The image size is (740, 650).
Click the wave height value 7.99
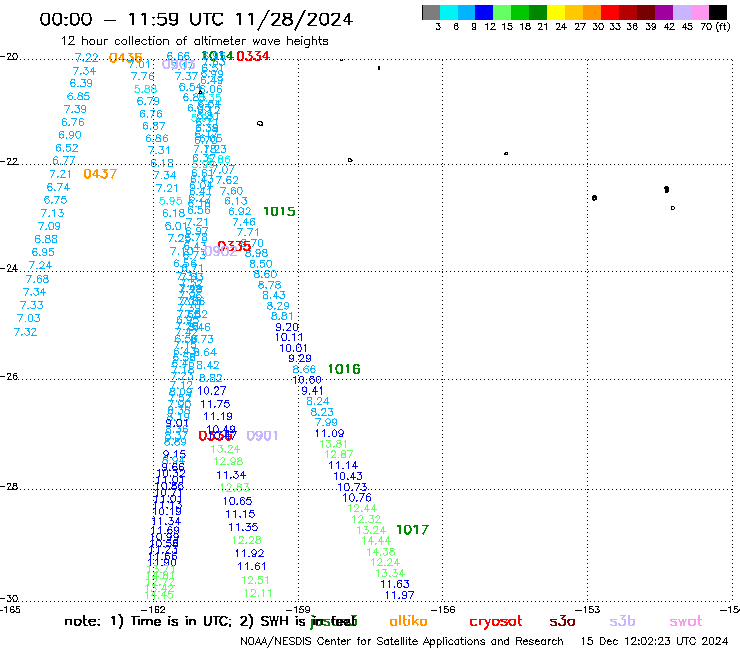coord(326,422)
